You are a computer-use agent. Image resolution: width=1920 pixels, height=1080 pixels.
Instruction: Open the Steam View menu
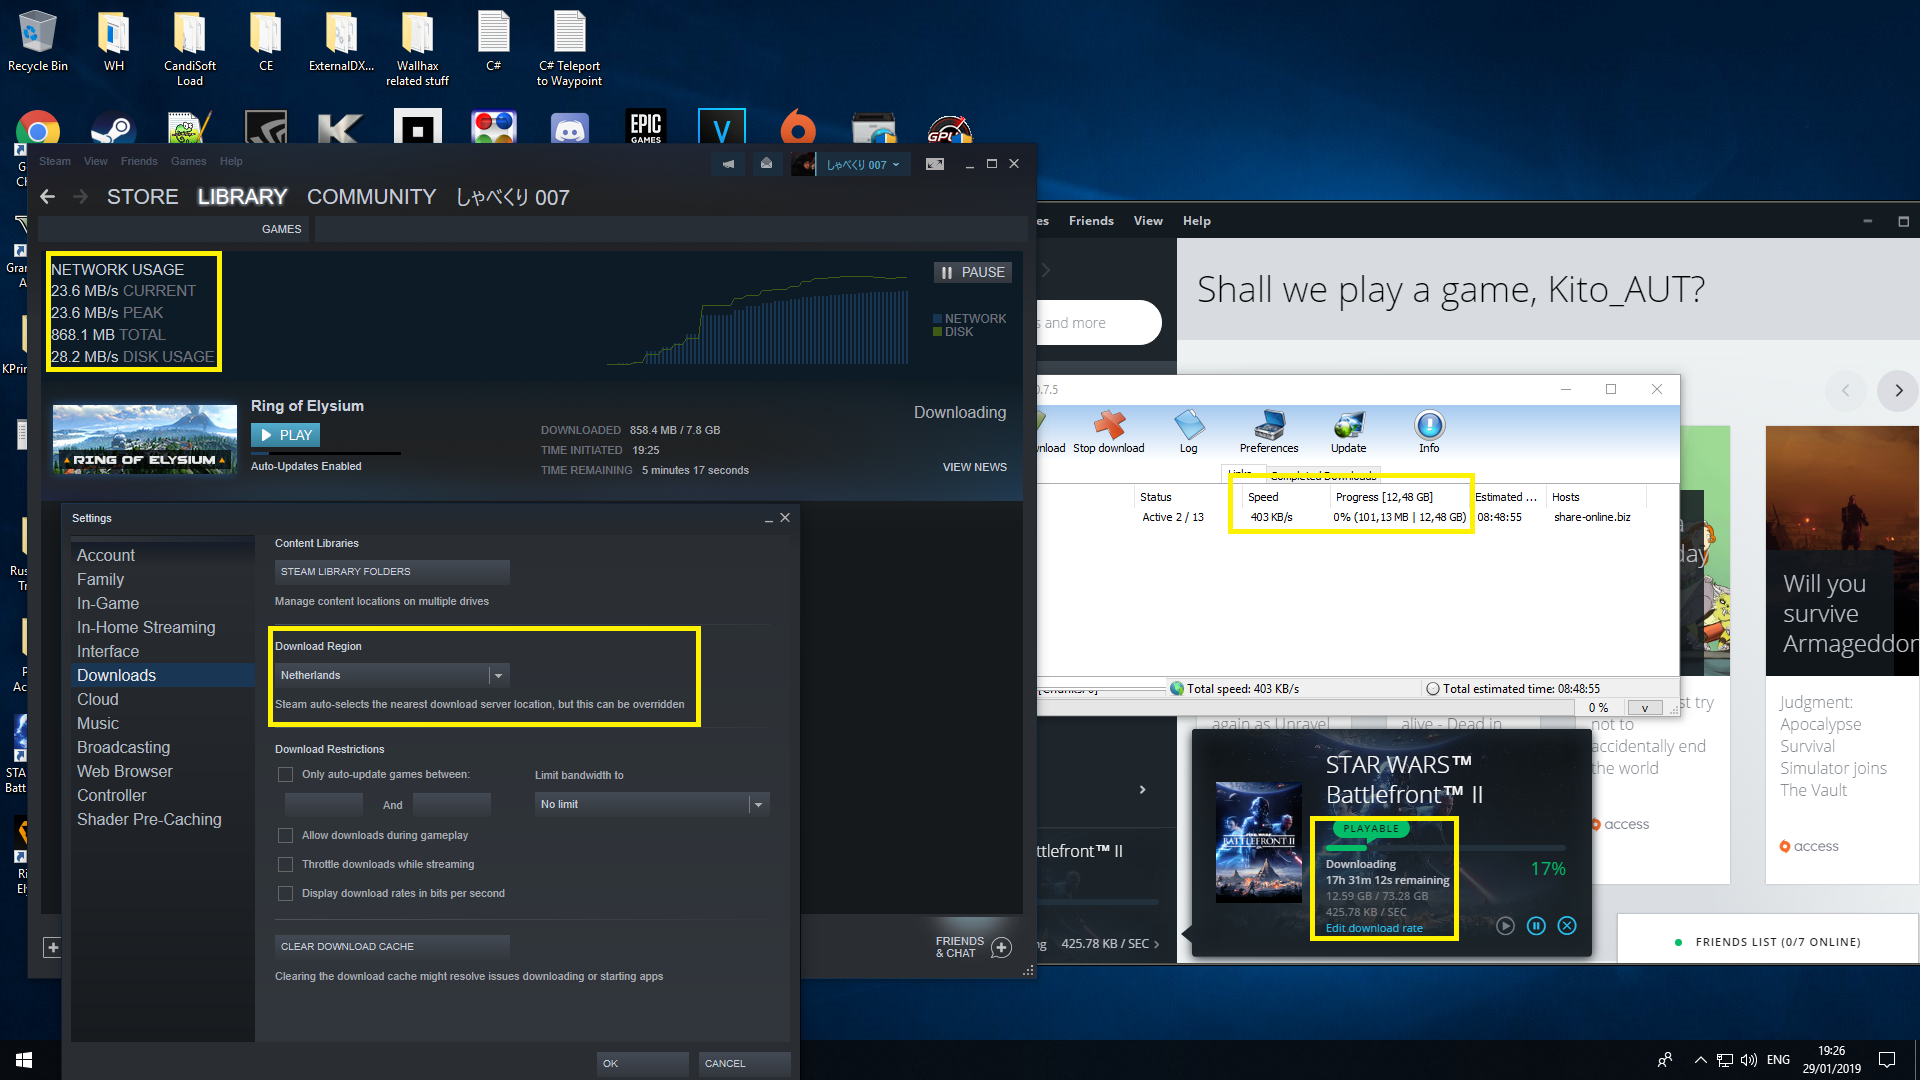pos(96,161)
